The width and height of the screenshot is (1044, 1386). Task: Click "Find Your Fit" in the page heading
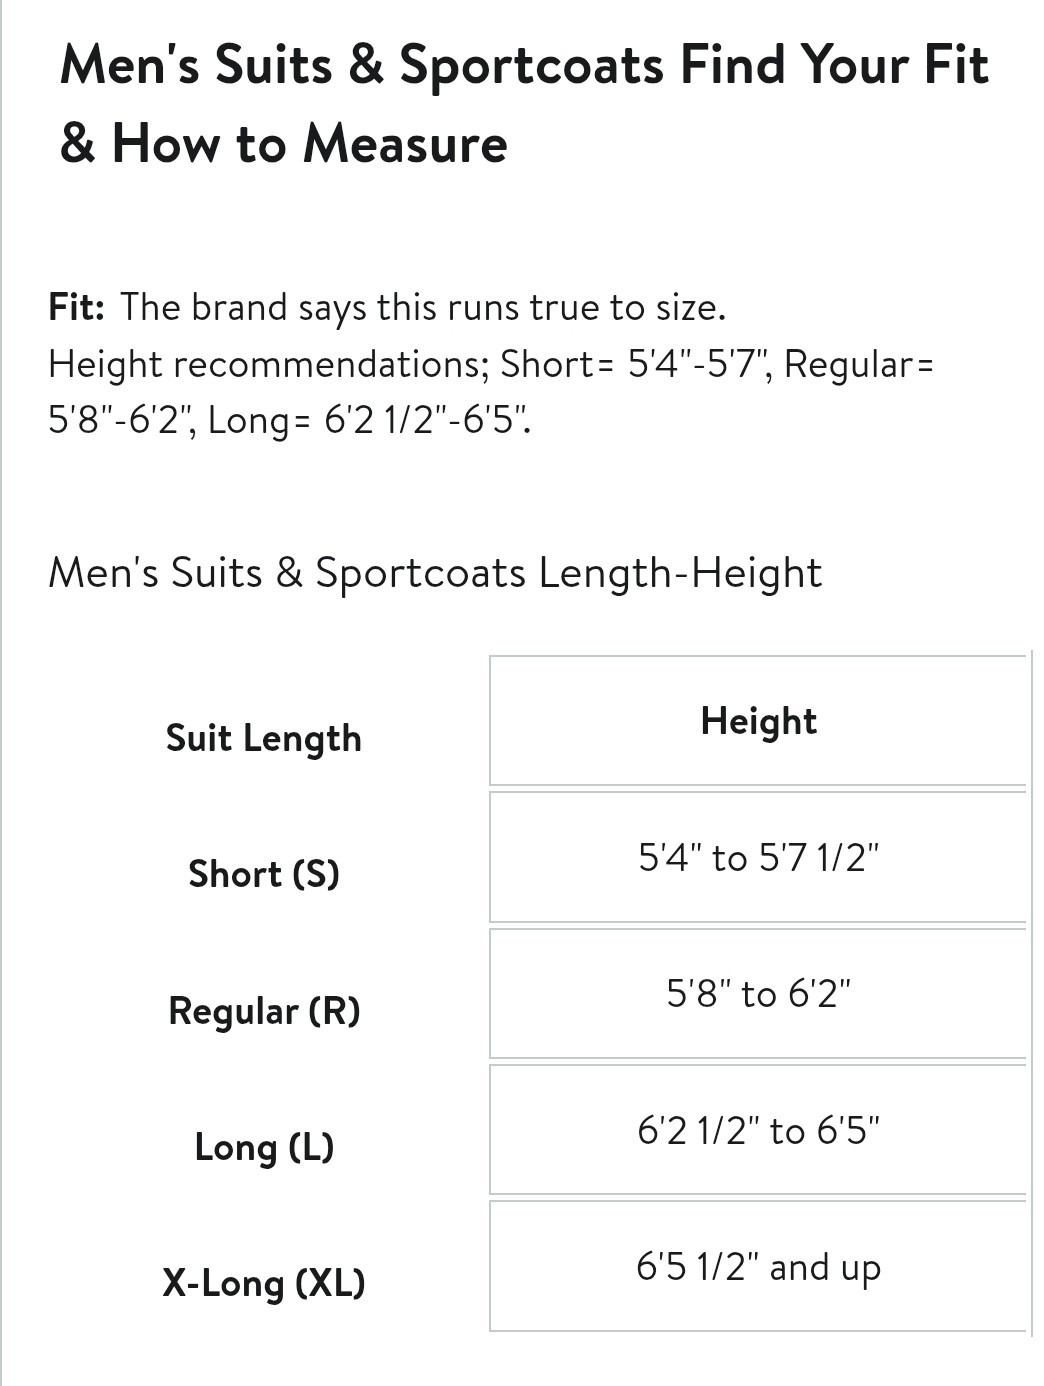834,66
